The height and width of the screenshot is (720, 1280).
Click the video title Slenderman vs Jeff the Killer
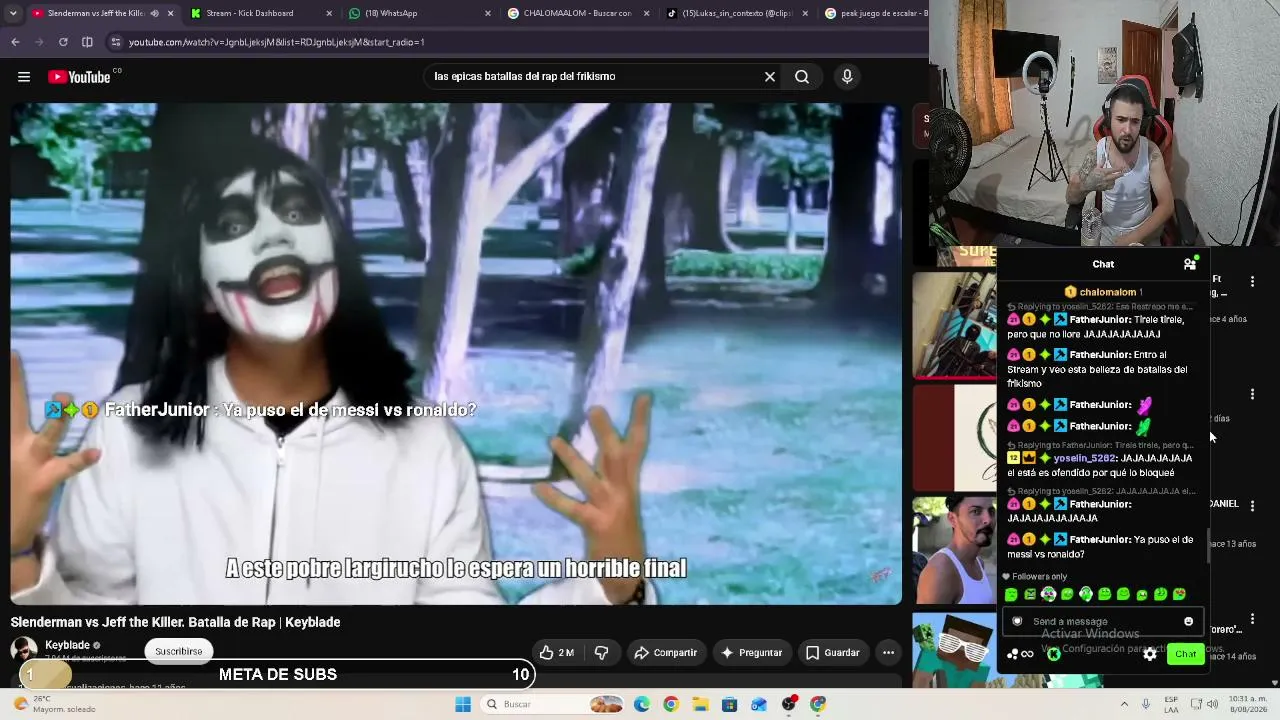point(175,622)
